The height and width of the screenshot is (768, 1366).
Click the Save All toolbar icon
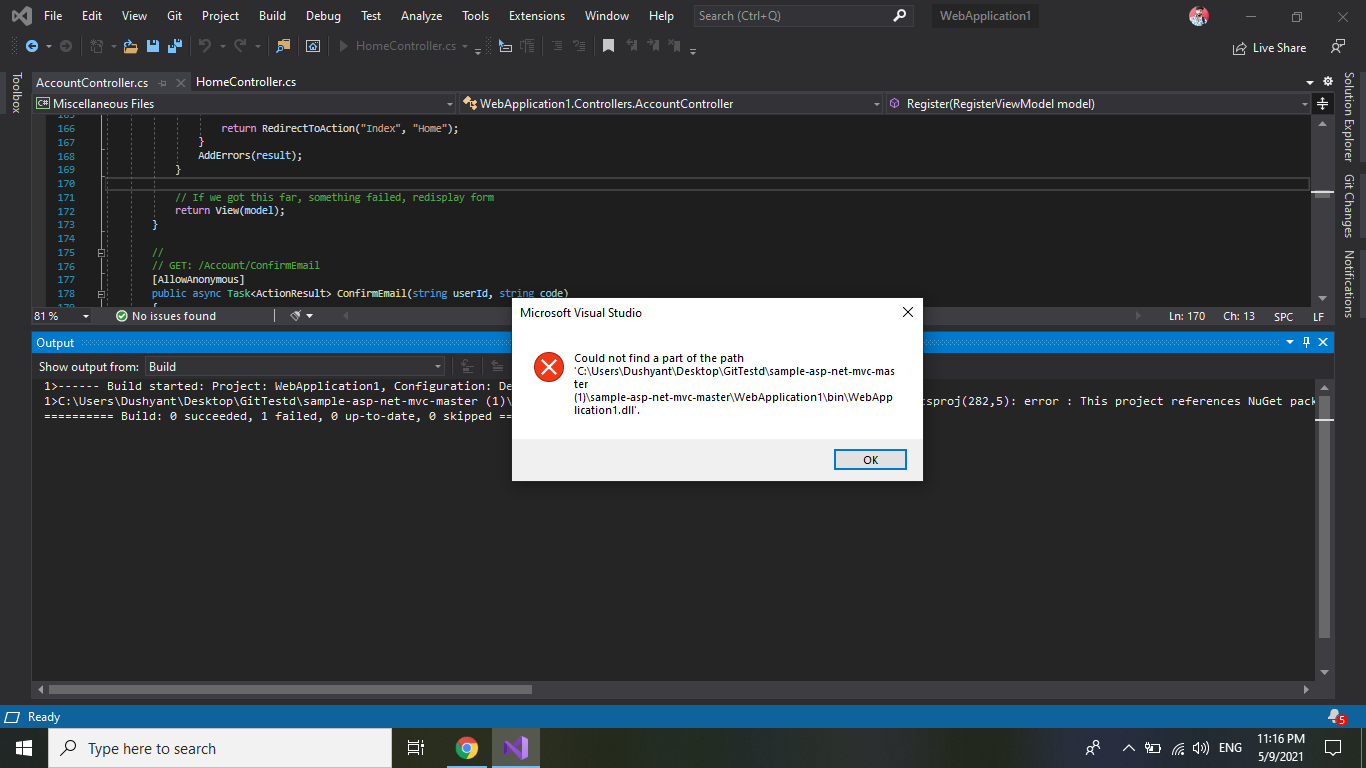click(175, 46)
